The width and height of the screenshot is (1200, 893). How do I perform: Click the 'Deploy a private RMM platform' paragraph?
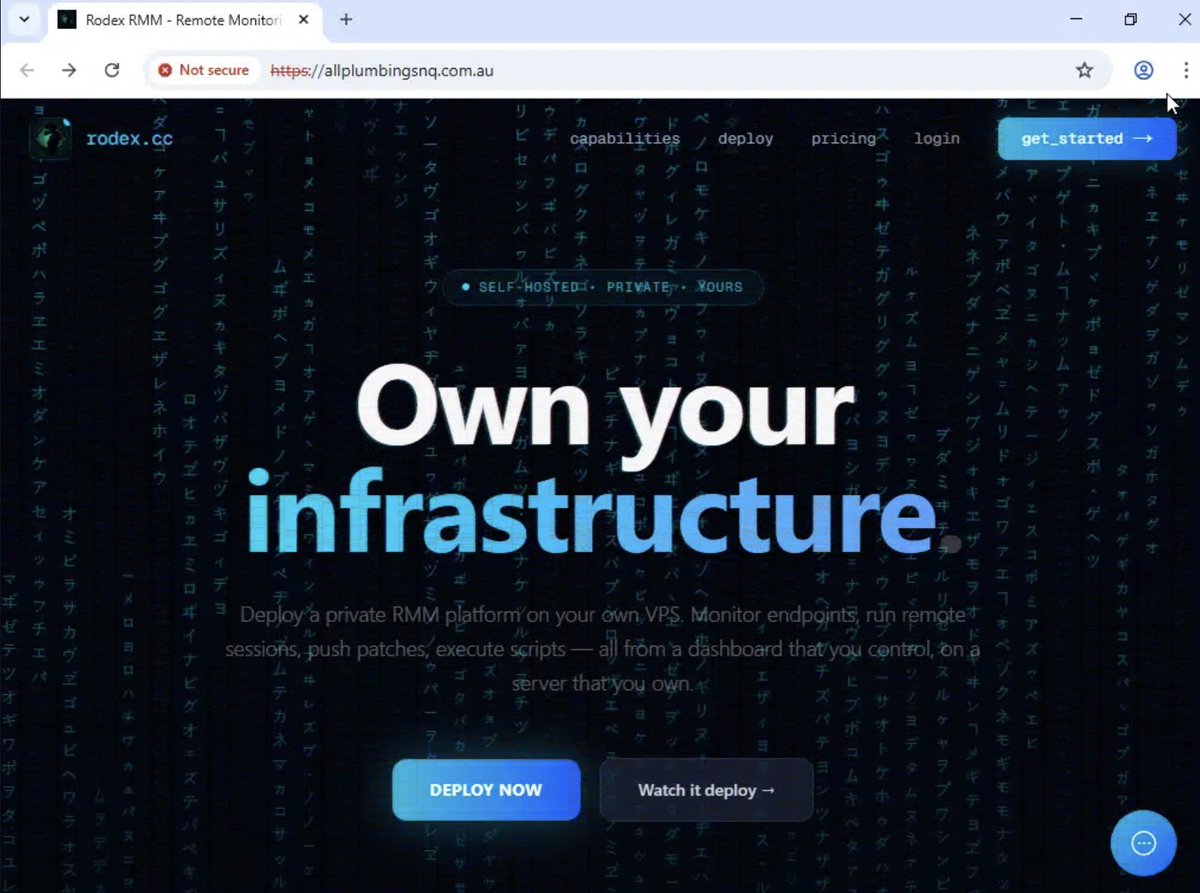[x=603, y=649]
